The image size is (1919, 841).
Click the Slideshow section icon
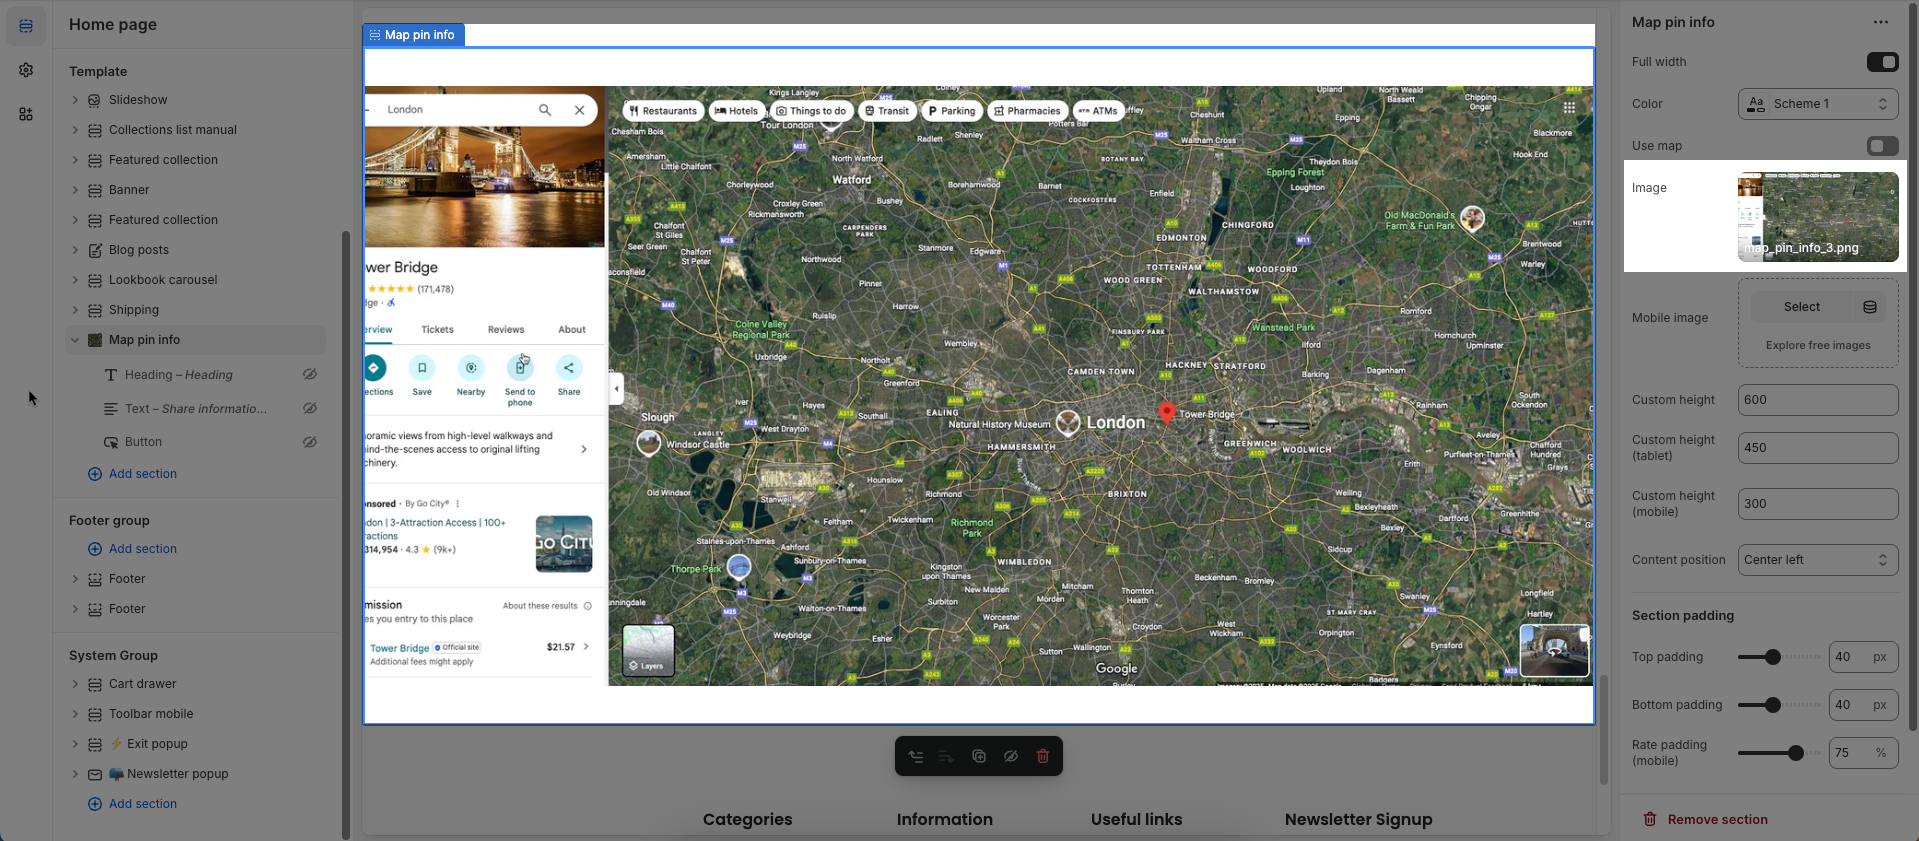point(95,100)
